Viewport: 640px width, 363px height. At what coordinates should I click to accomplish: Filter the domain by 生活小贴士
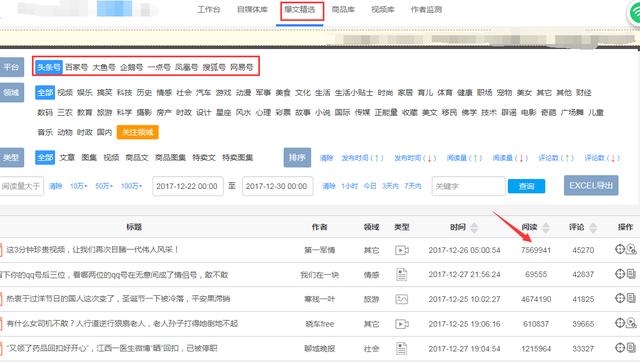pos(353,93)
